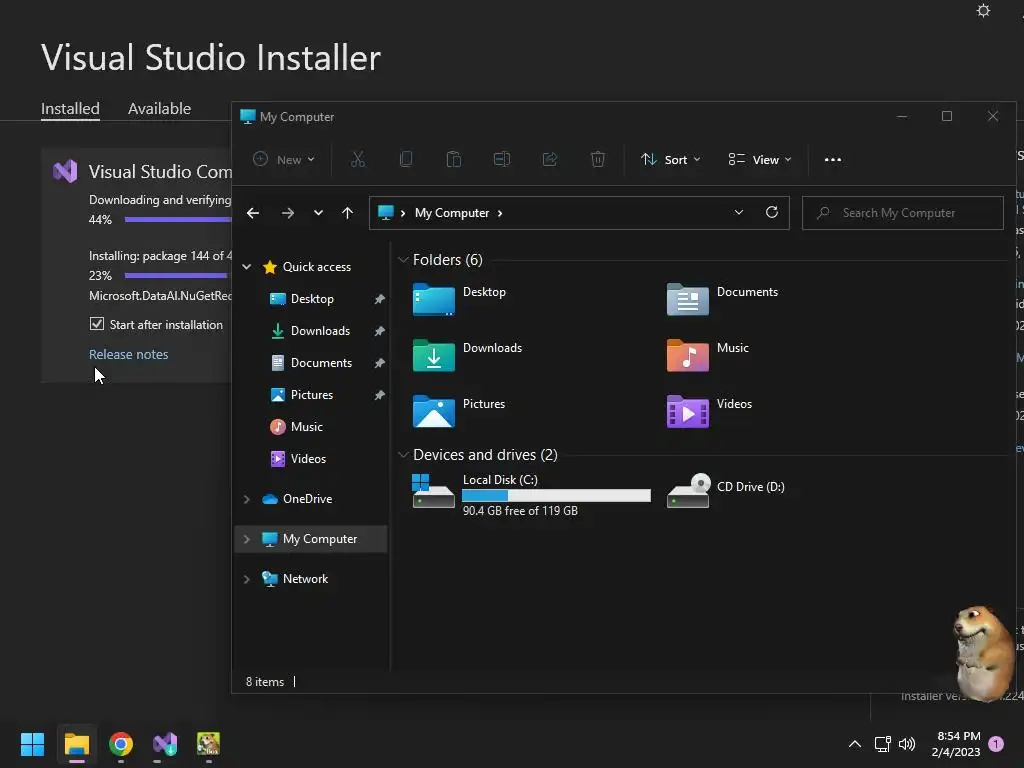Open recent locations dropdown arrow

pyautogui.click(x=318, y=213)
